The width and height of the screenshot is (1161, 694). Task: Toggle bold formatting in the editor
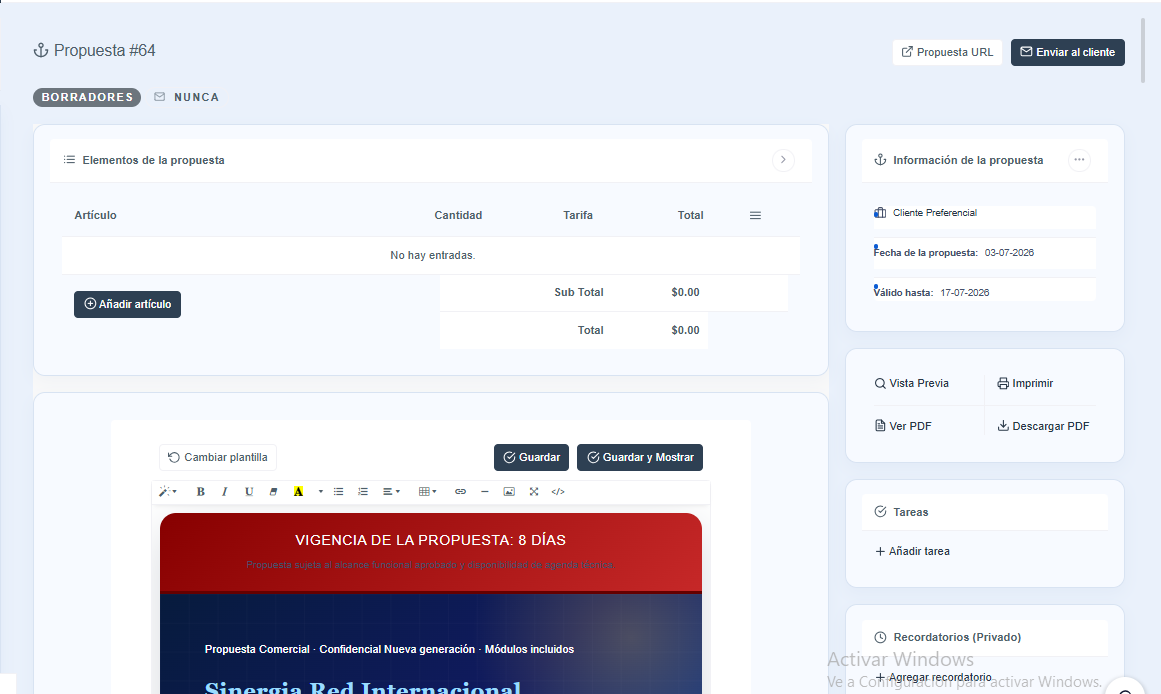pyautogui.click(x=200, y=492)
